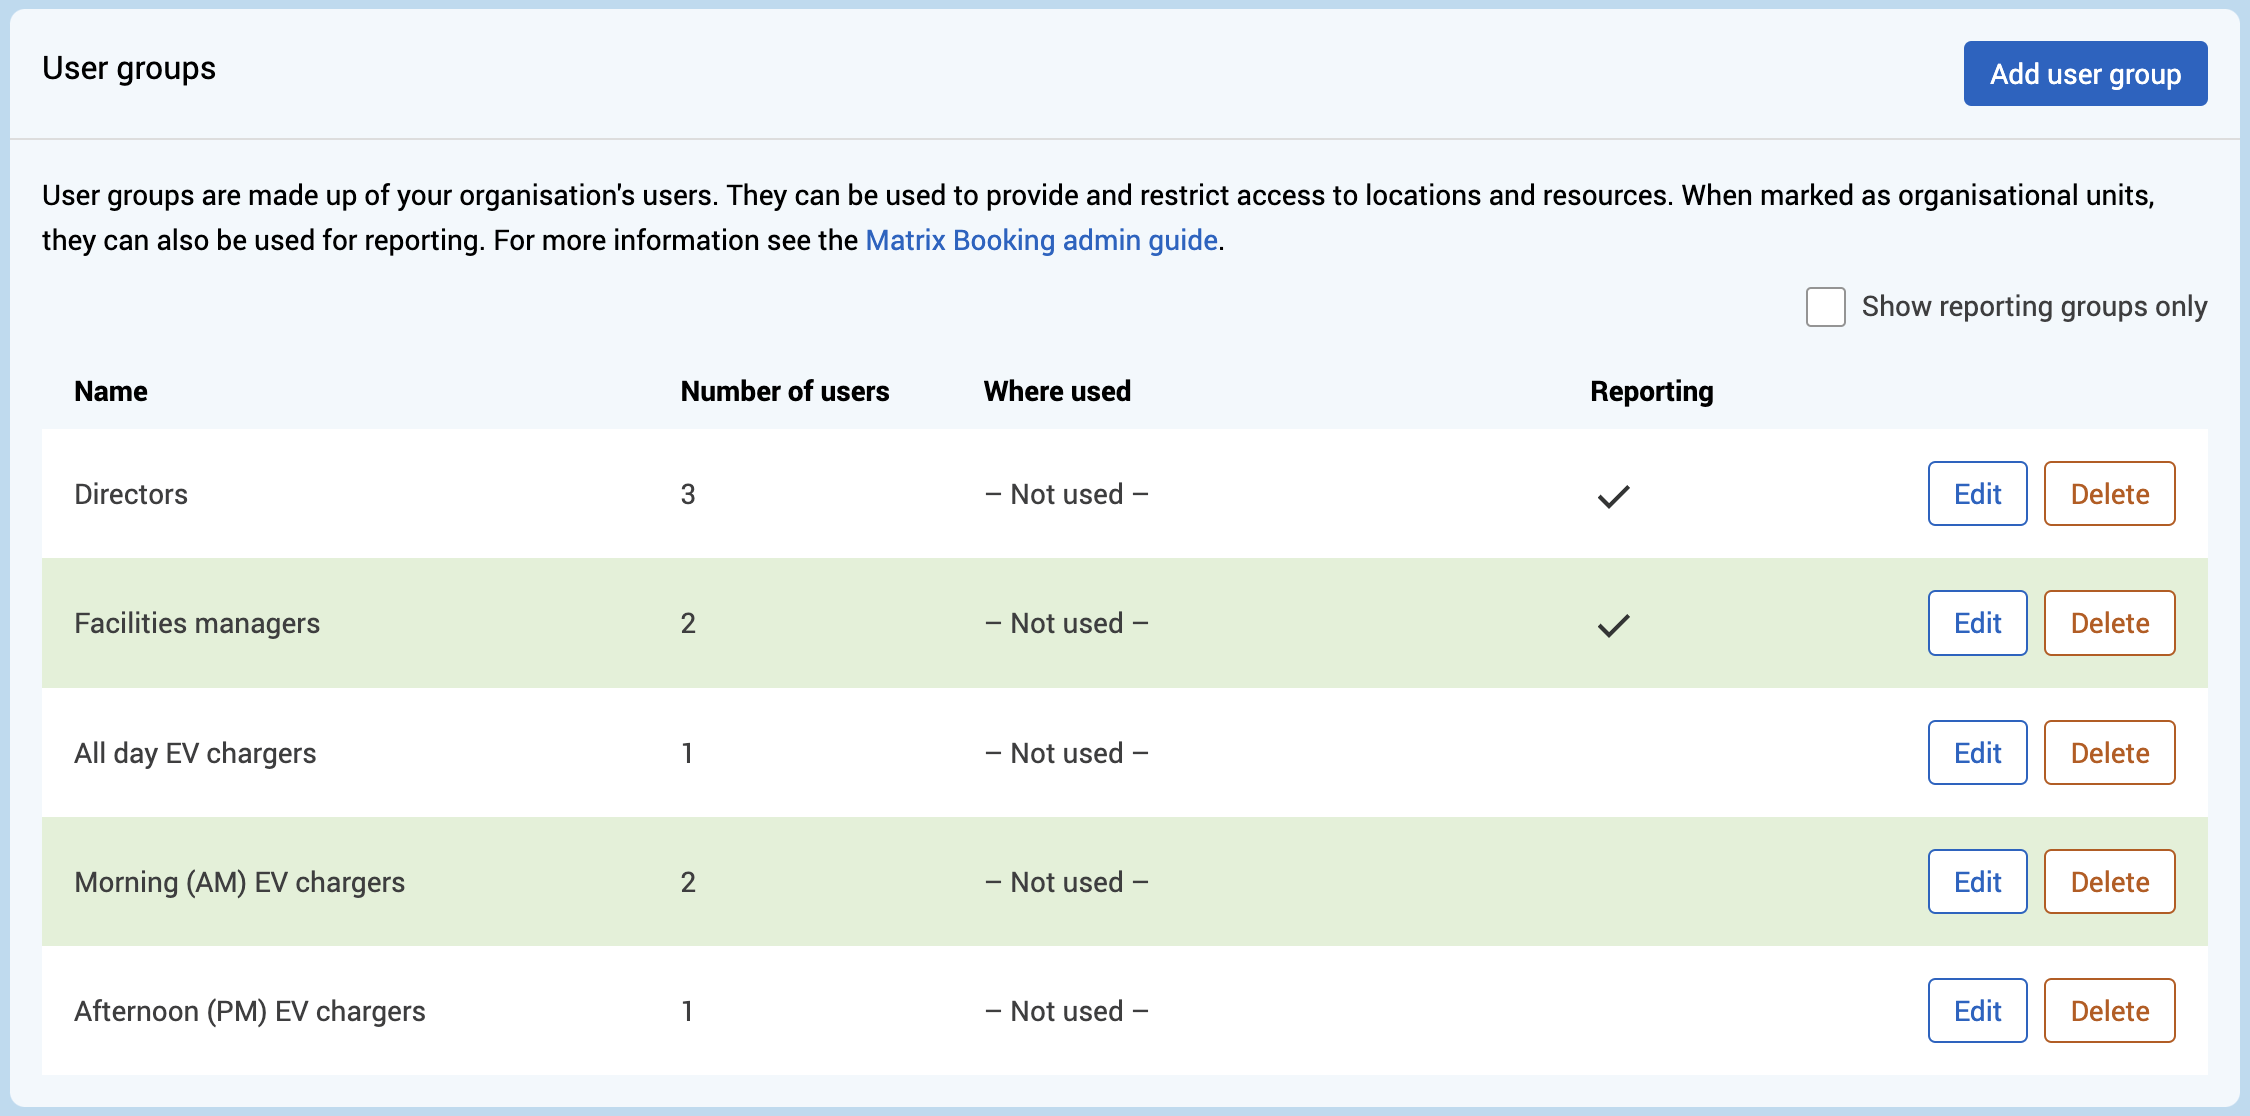Delete the All day EV chargers group
This screenshot has height=1116, width=2250.
click(x=2109, y=753)
